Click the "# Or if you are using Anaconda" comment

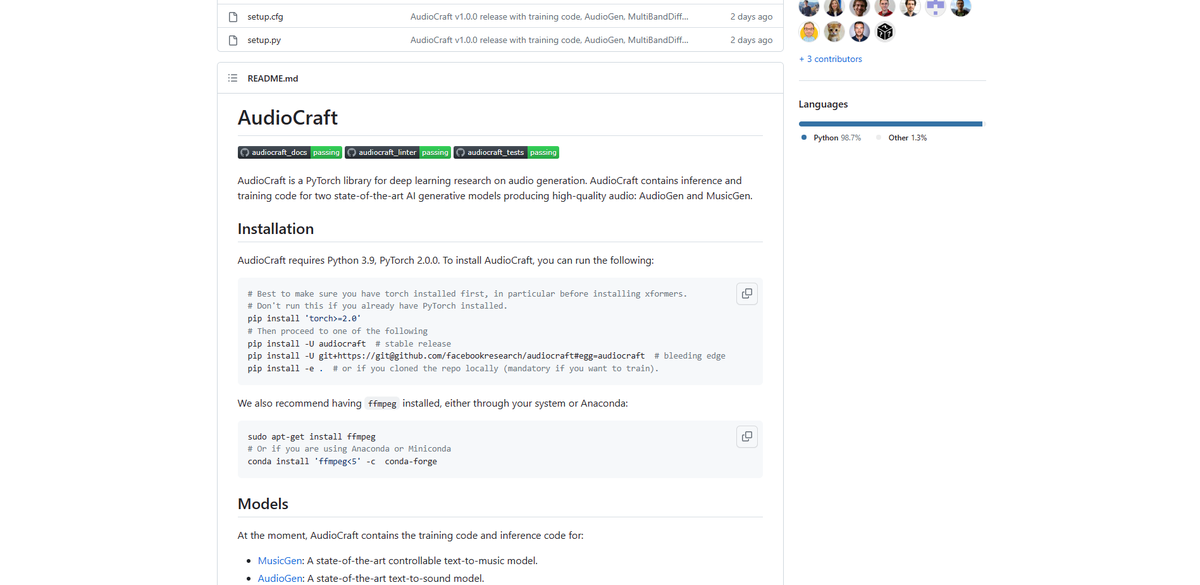click(349, 449)
